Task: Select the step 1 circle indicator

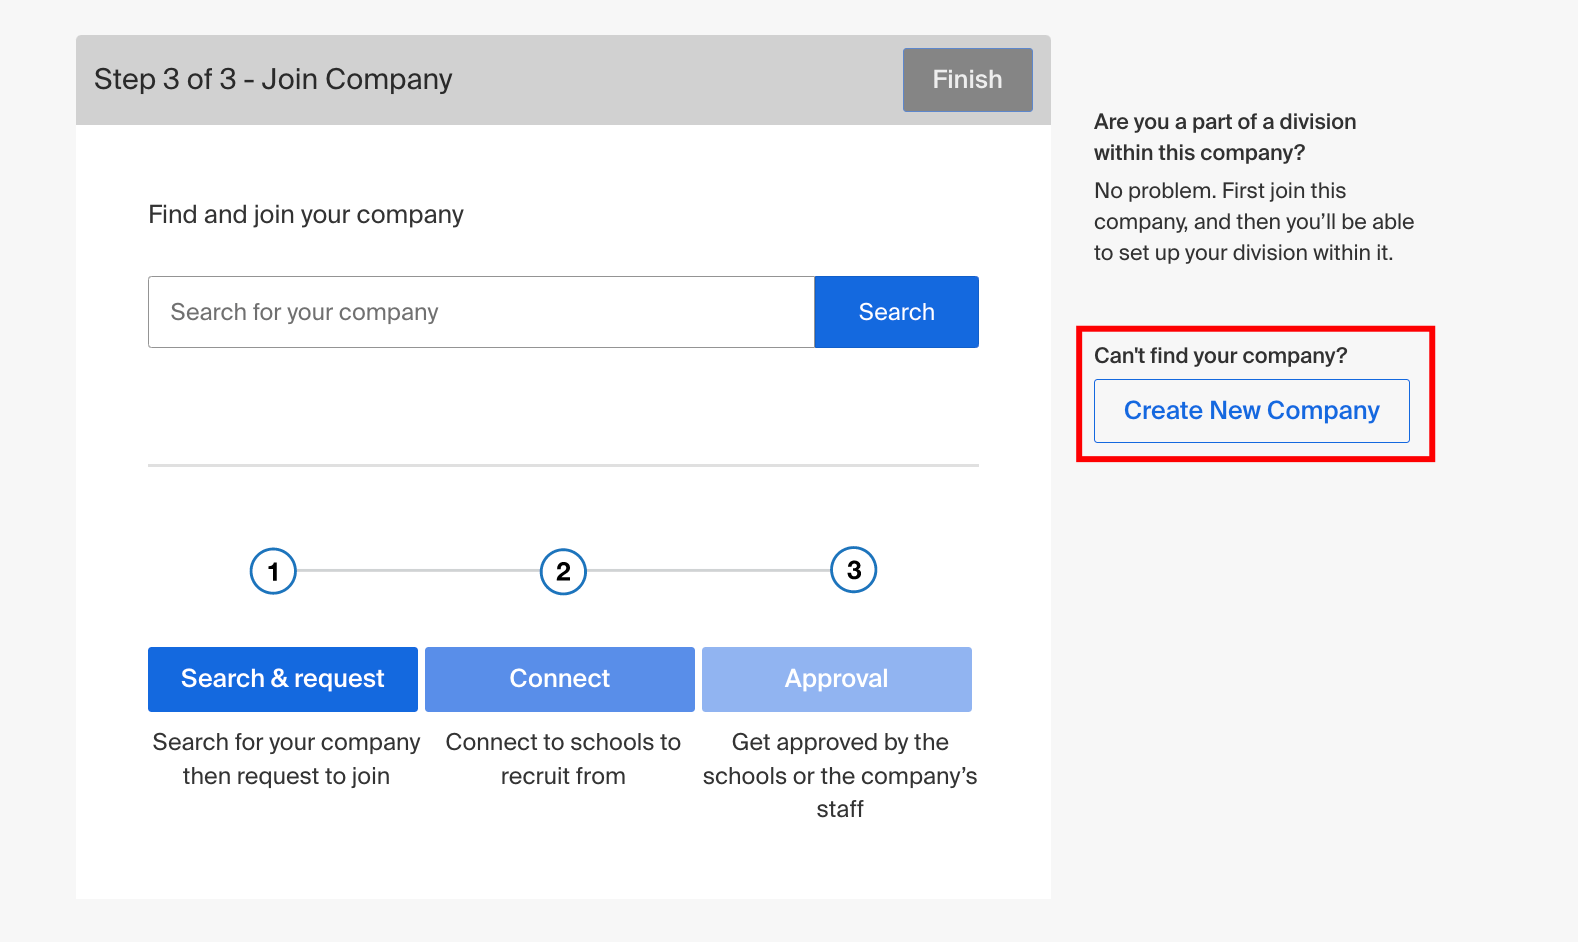Action: (273, 571)
